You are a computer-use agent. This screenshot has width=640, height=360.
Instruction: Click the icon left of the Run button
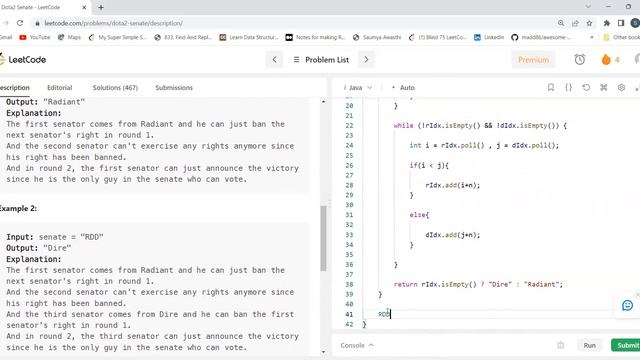[561, 345]
